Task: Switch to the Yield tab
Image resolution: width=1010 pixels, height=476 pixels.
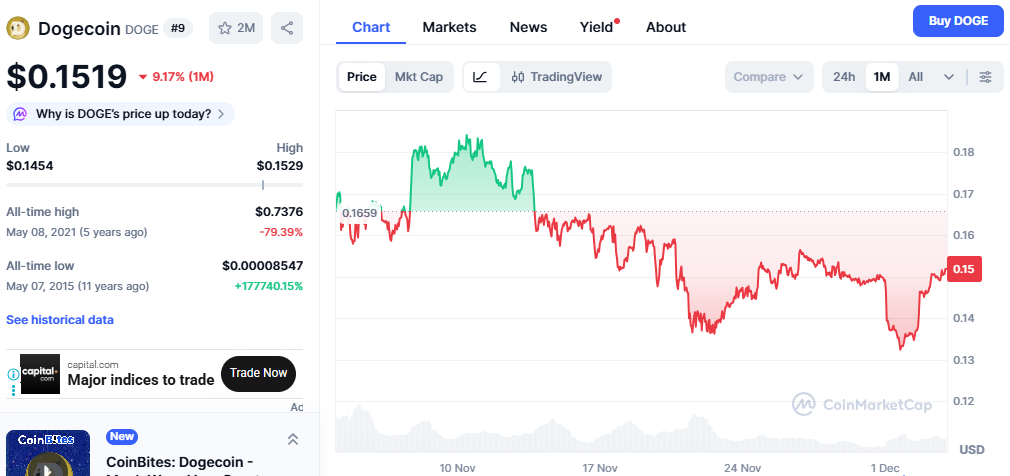Action: (597, 27)
